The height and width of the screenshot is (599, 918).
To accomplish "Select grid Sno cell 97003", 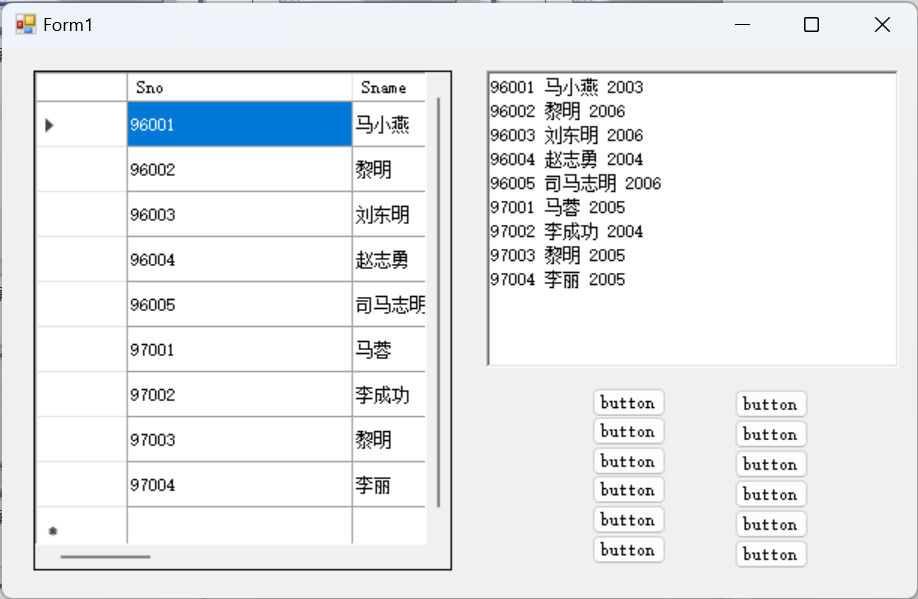I will coord(239,440).
